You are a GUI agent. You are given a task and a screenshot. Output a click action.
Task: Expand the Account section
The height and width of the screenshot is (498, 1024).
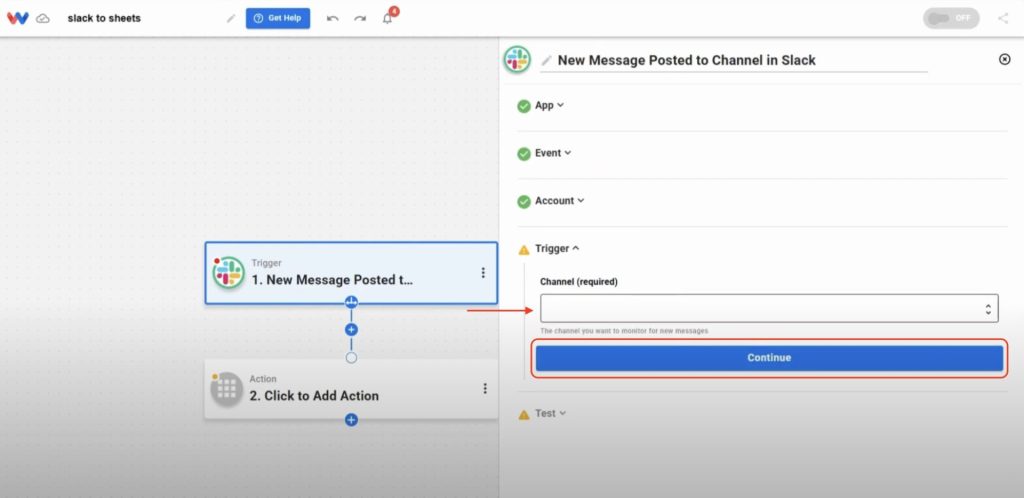(x=560, y=200)
